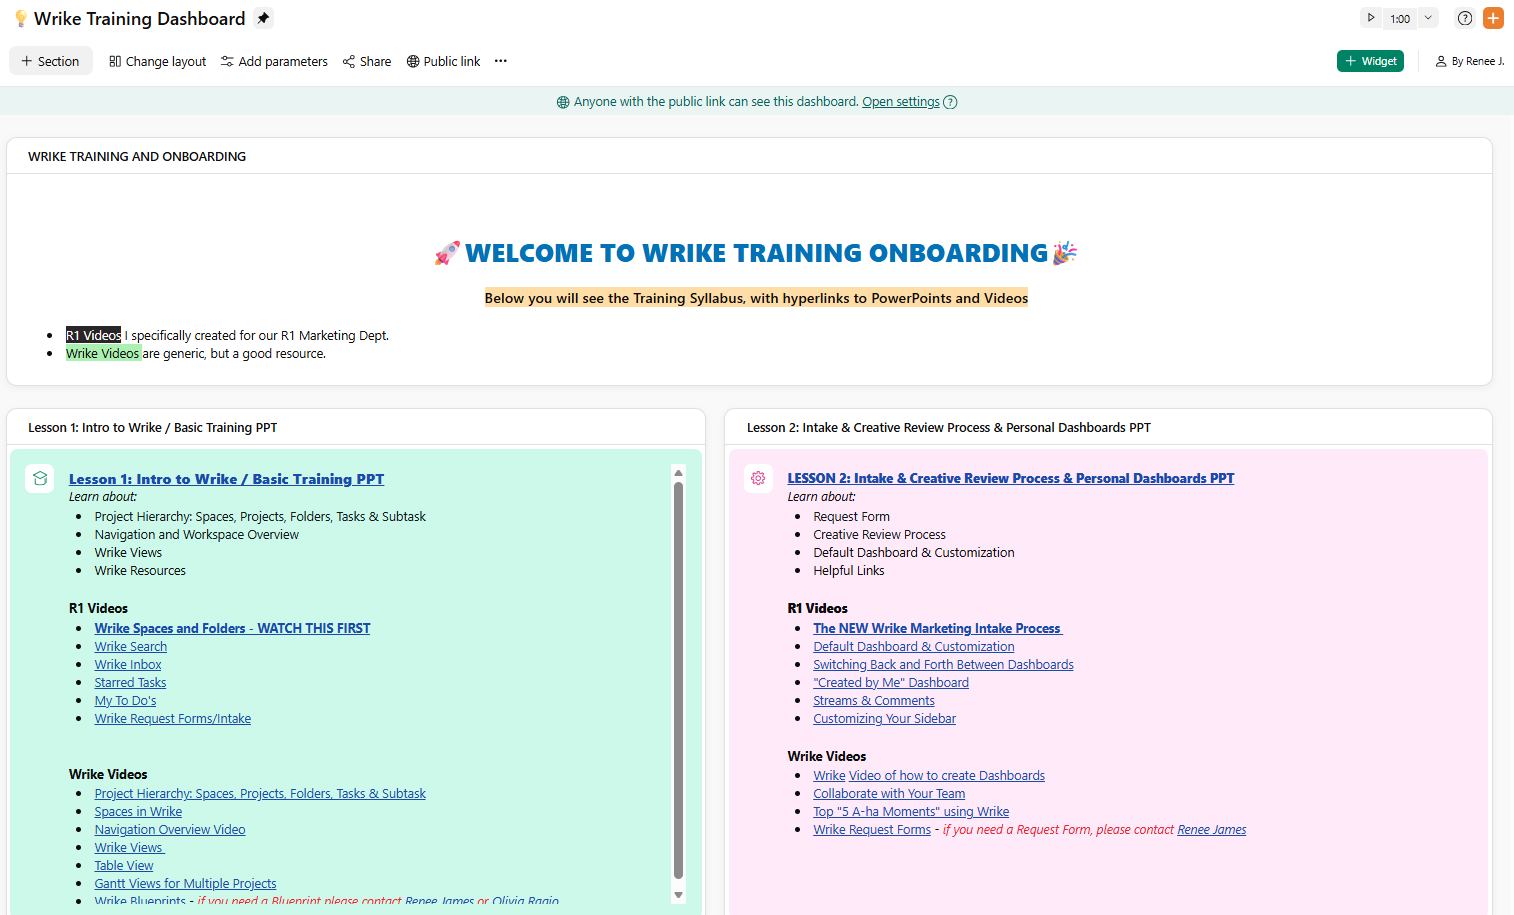Click the WRIKE TRAINING AND ONBOARDING section header
The image size is (1514, 915).
pyautogui.click(x=137, y=157)
